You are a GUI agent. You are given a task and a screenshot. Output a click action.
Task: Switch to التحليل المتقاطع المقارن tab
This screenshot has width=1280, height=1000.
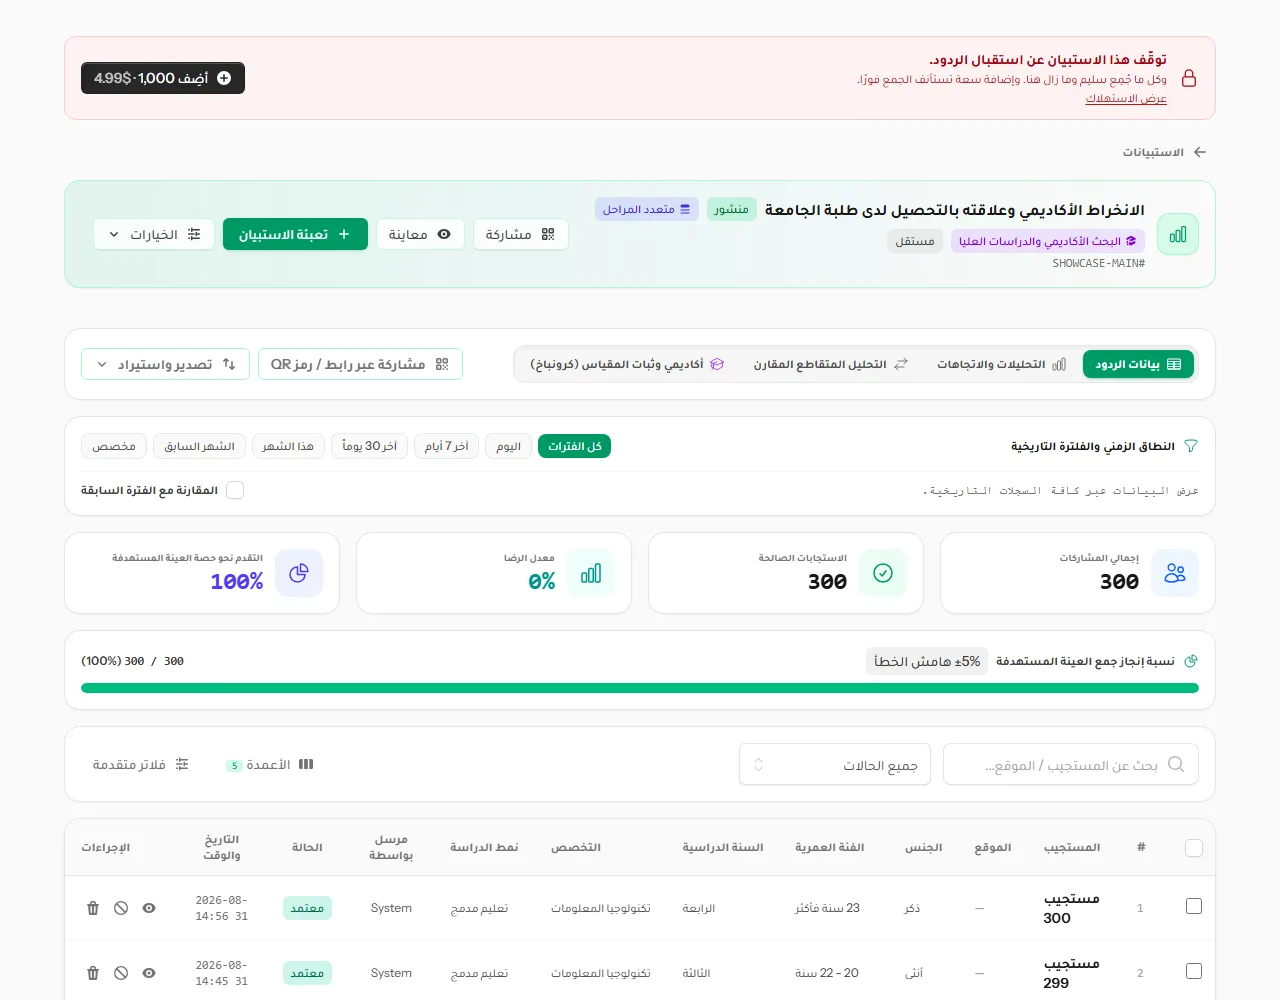pyautogui.click(x=830, y=364)
